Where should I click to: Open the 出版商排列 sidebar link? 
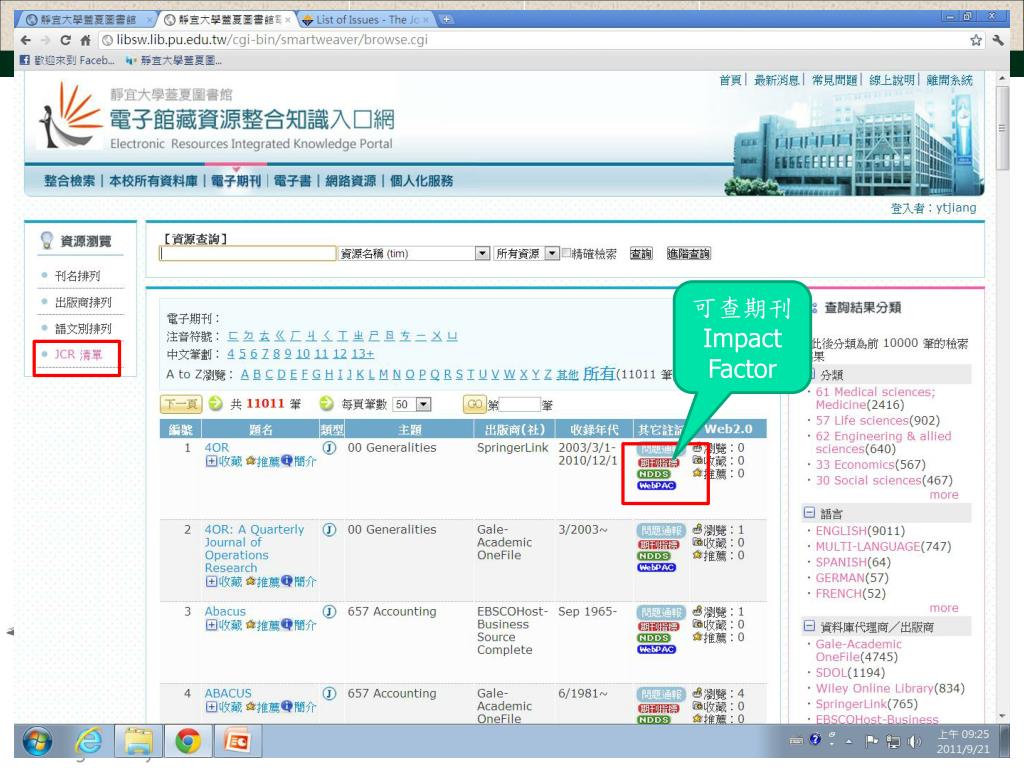coord(83,302)
